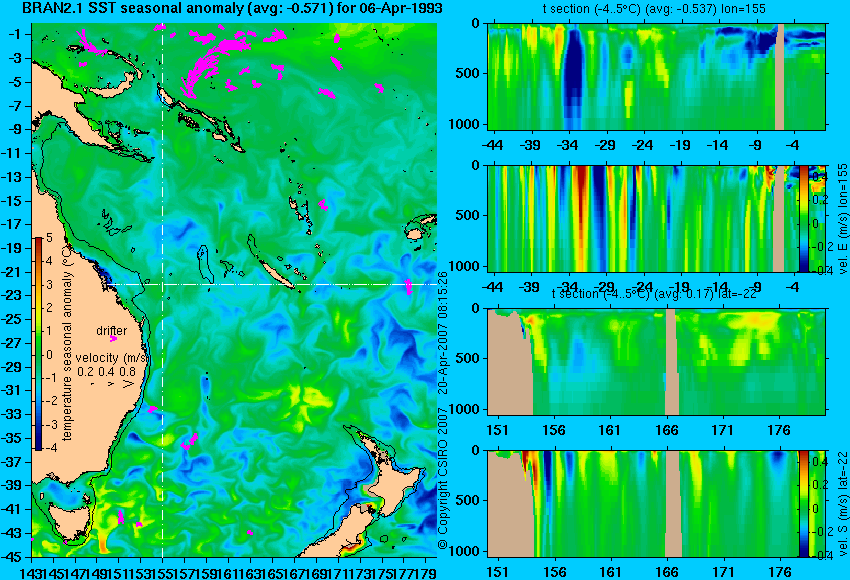Click the '-45' label on the map latitude axis
Screen dimensions: 850x580
(x=12, y=556)
